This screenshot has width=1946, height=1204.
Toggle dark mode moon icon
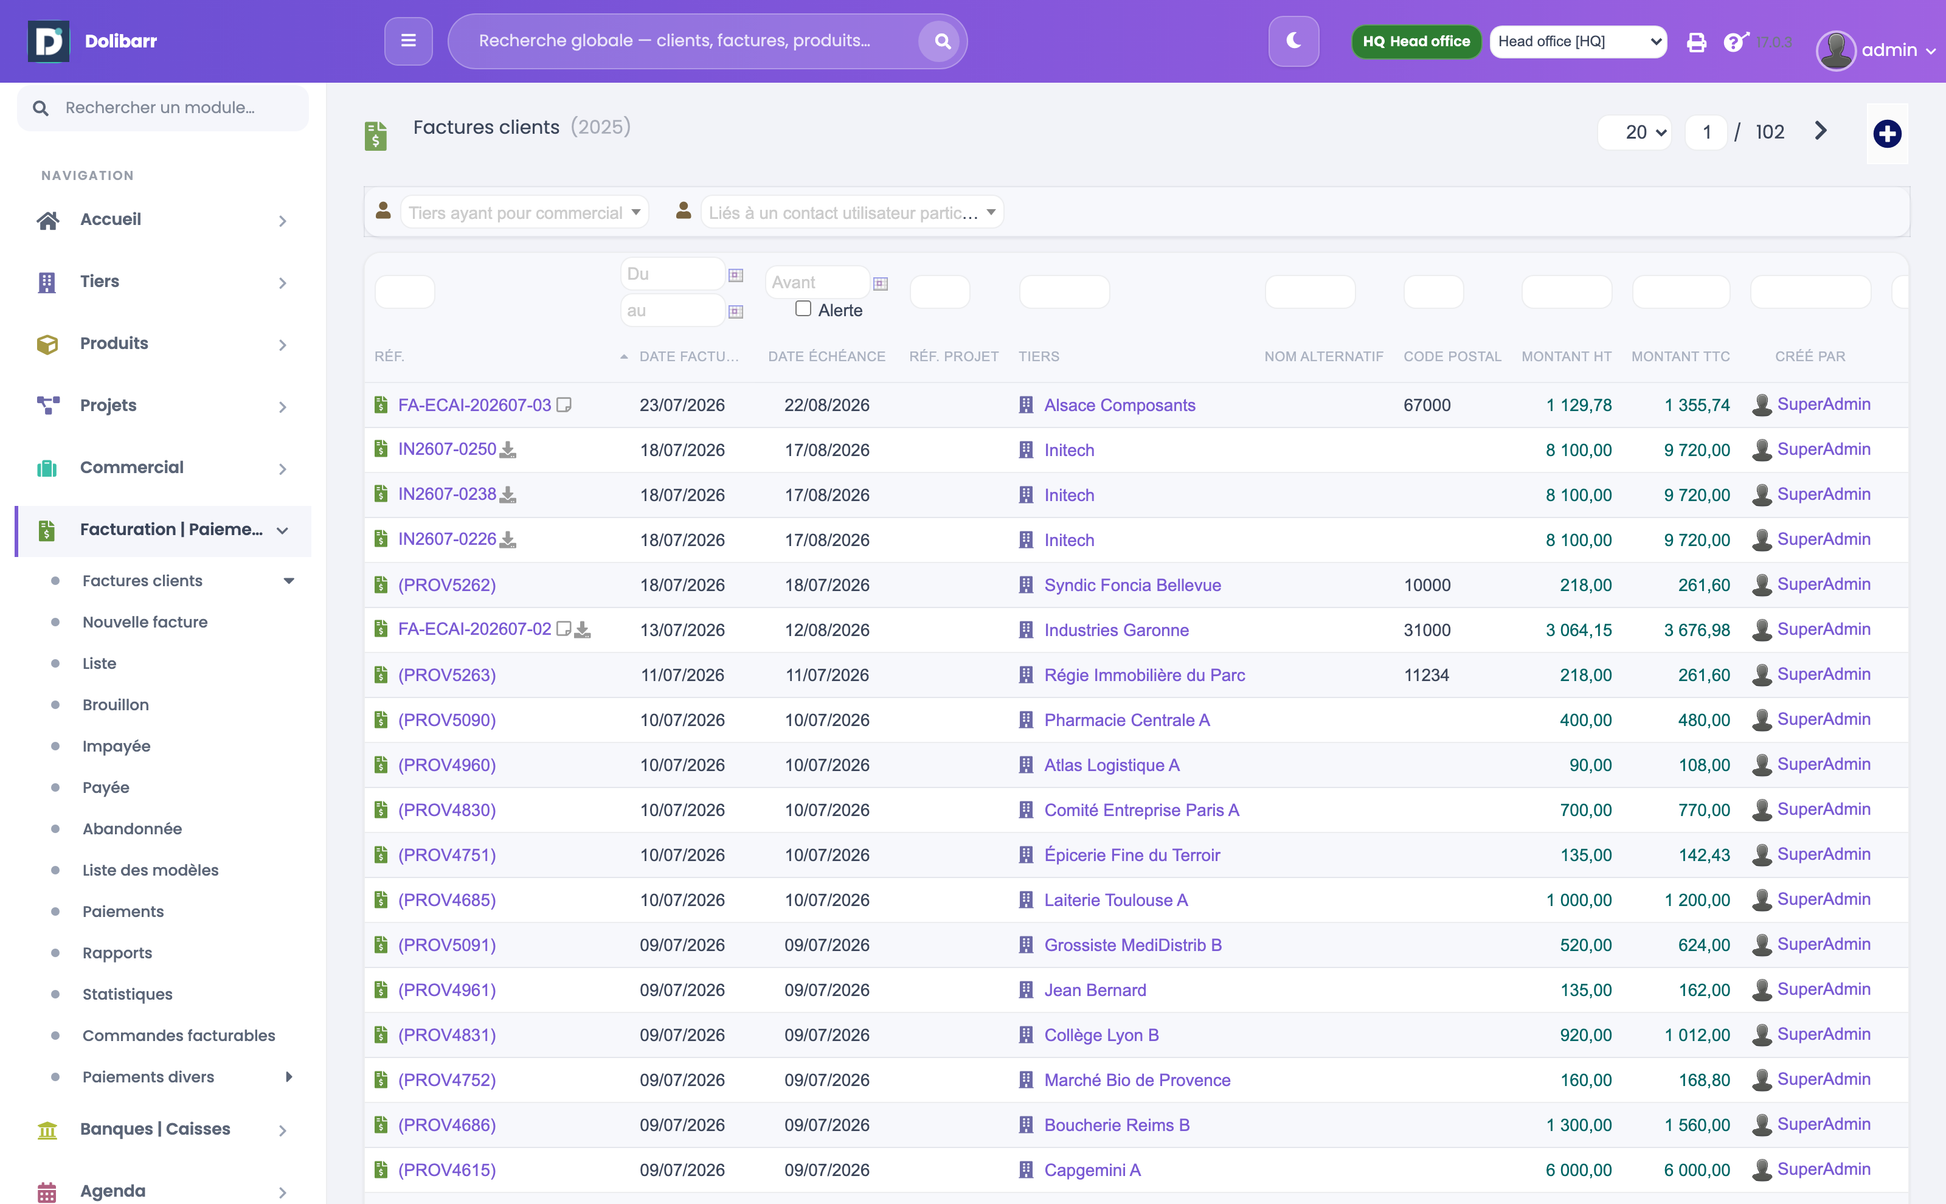pyautogui.click(x=1293, y=41)
